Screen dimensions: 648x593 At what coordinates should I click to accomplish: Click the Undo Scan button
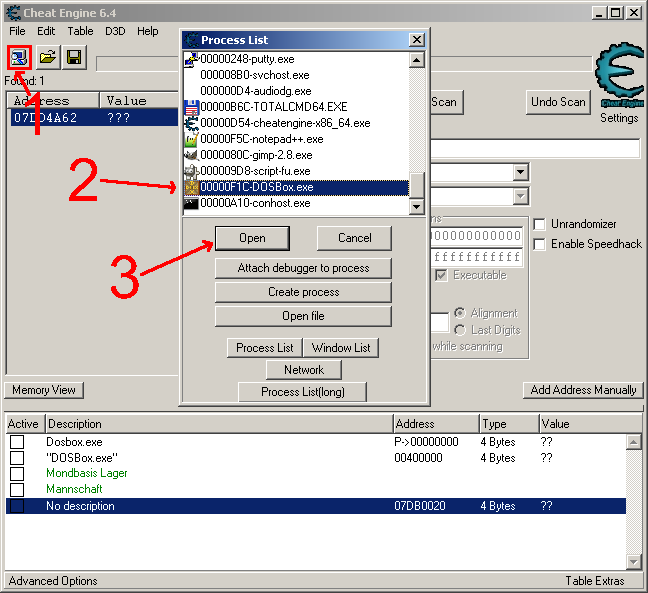558,102
